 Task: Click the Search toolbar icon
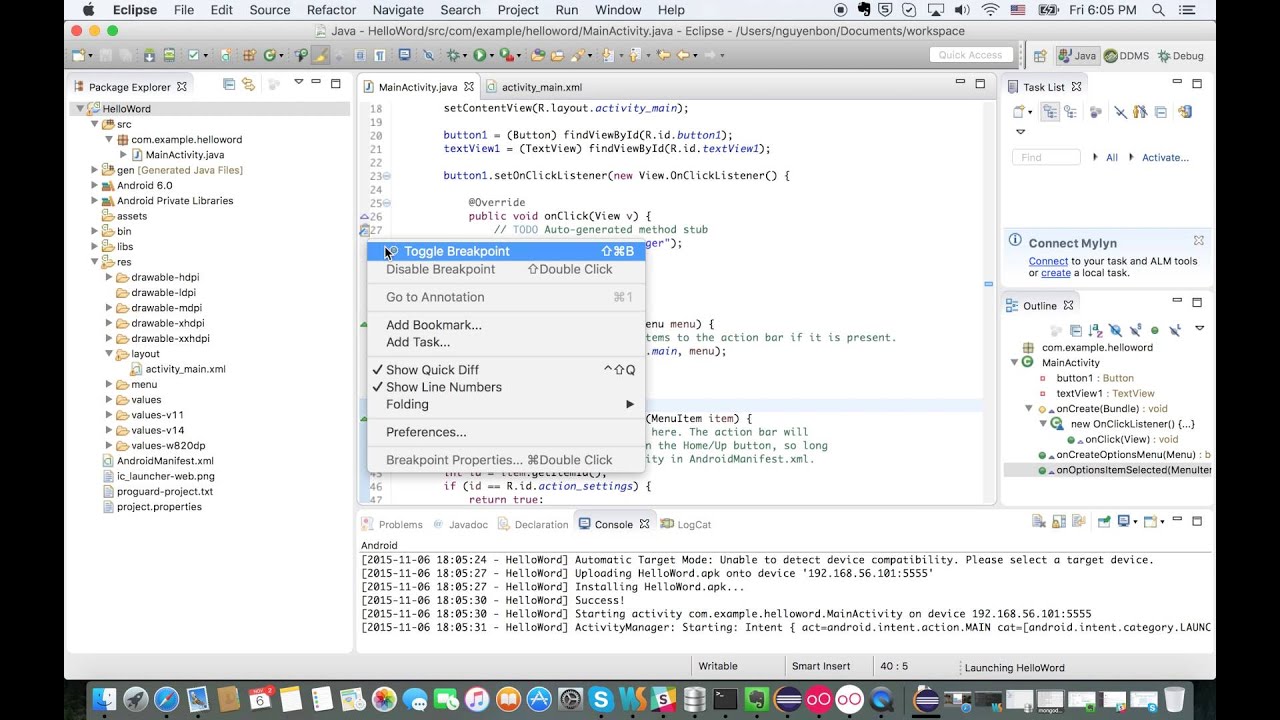tap(578, 56)
